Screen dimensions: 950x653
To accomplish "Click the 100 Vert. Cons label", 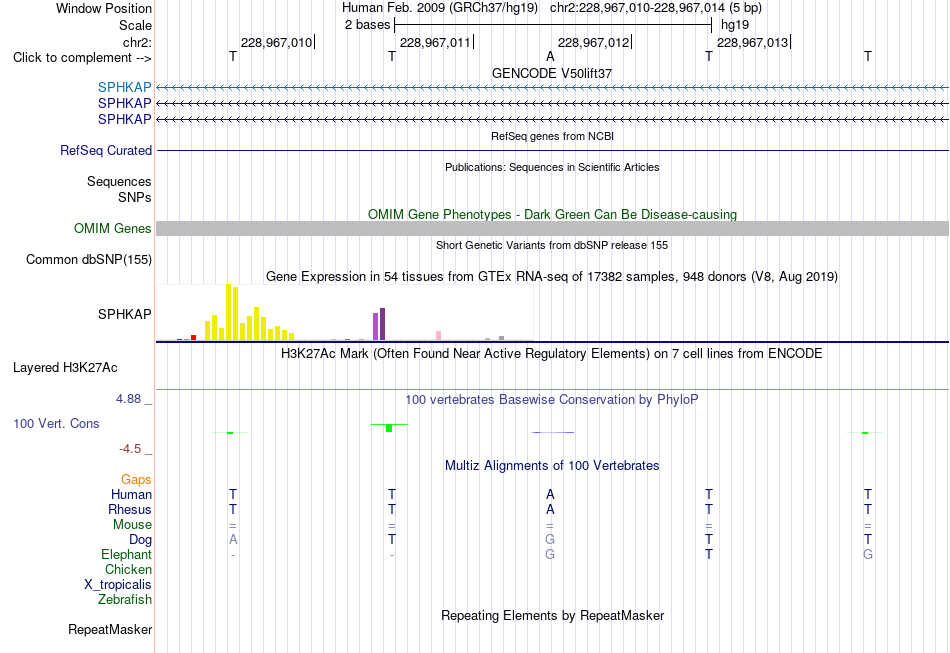I will coord(56,423).
